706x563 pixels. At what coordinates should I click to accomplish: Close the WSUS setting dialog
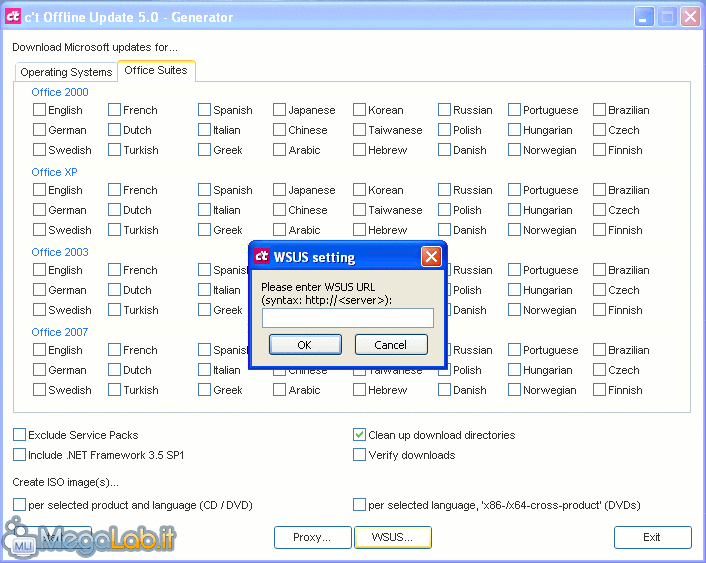(x=431, y=257)
